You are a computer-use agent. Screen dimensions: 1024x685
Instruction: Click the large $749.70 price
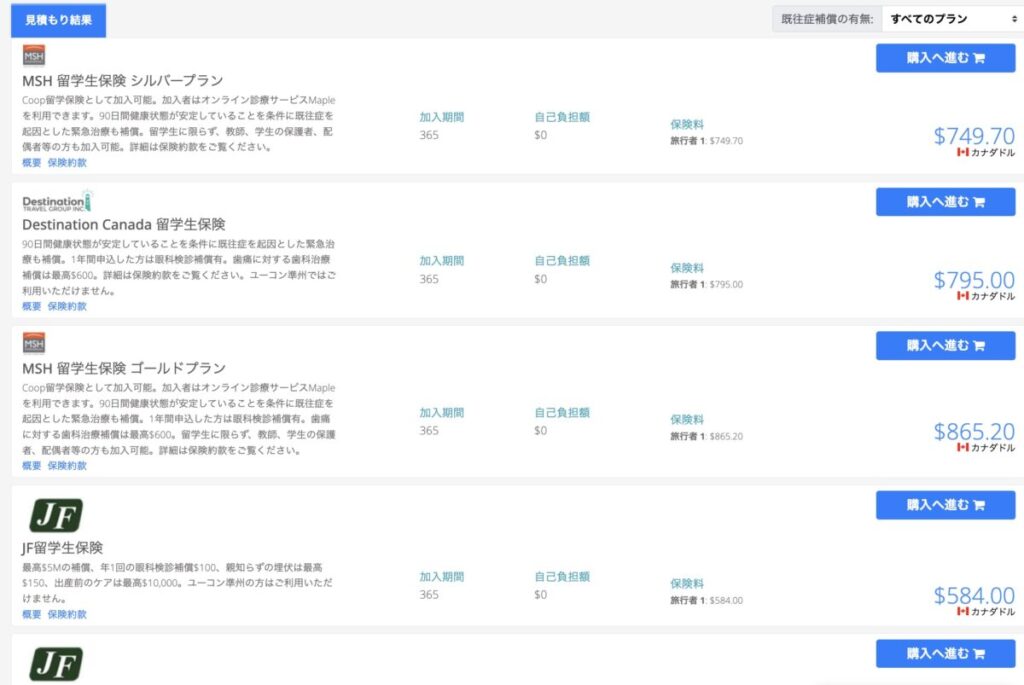pyautogui.click(x=974, y=136)
